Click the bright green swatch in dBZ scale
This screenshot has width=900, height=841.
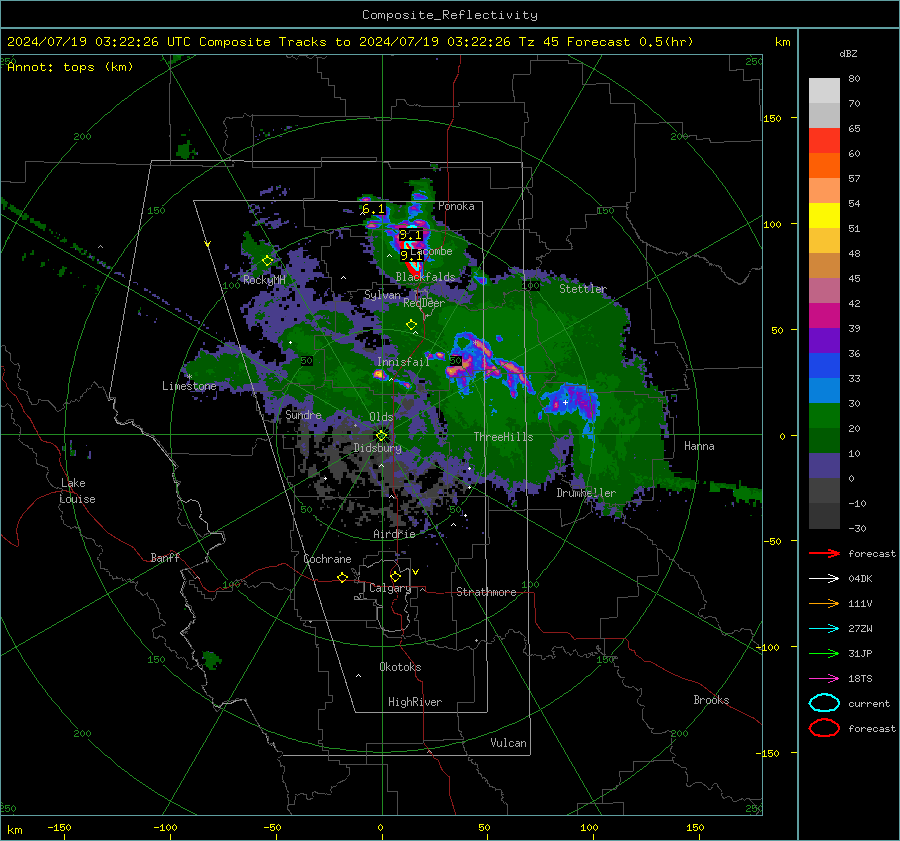tap(824, 415)
